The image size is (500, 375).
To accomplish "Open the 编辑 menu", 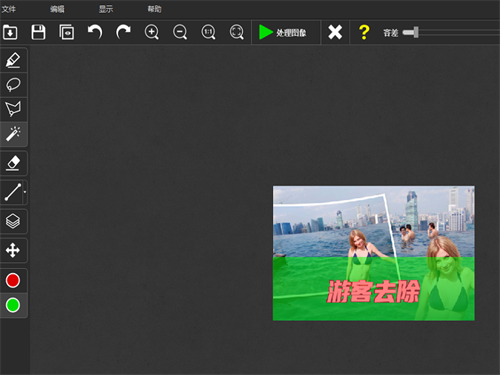I will (57, 9).
